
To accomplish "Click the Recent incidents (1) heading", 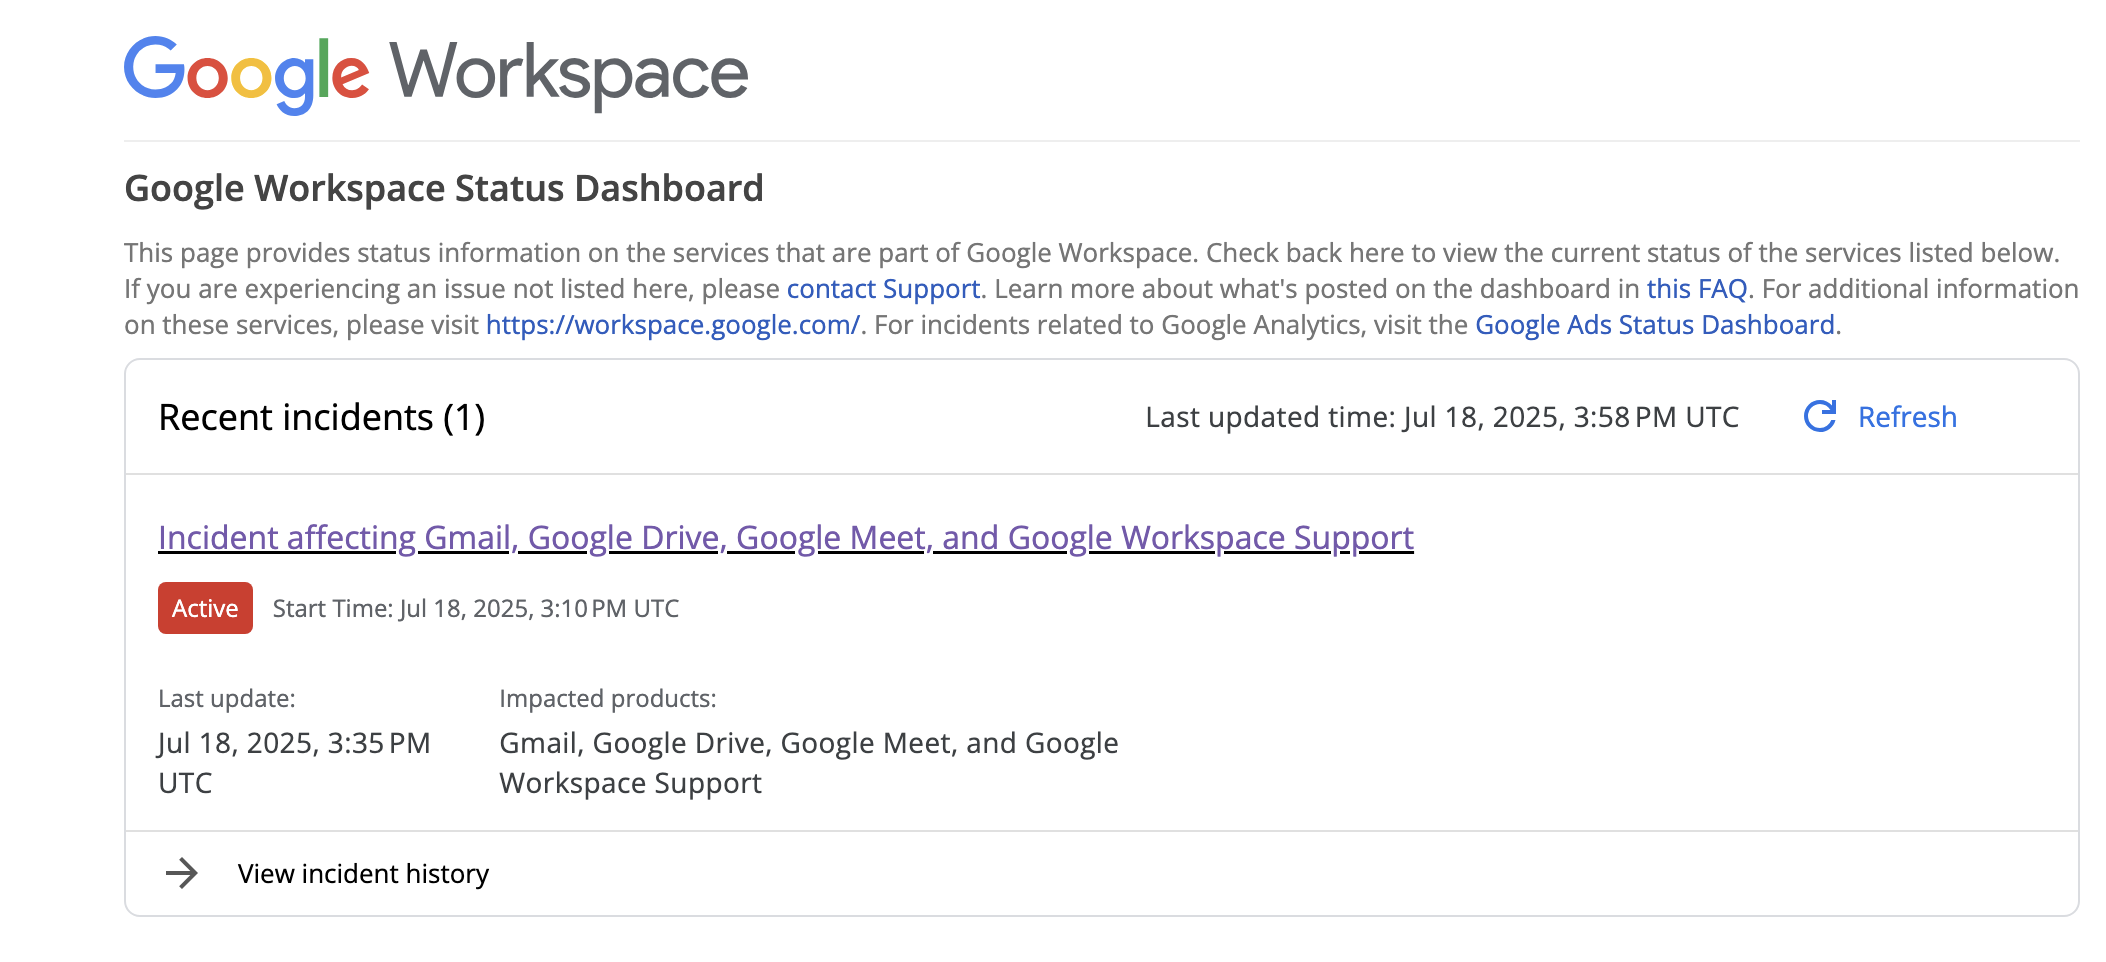I will (321, 417).
